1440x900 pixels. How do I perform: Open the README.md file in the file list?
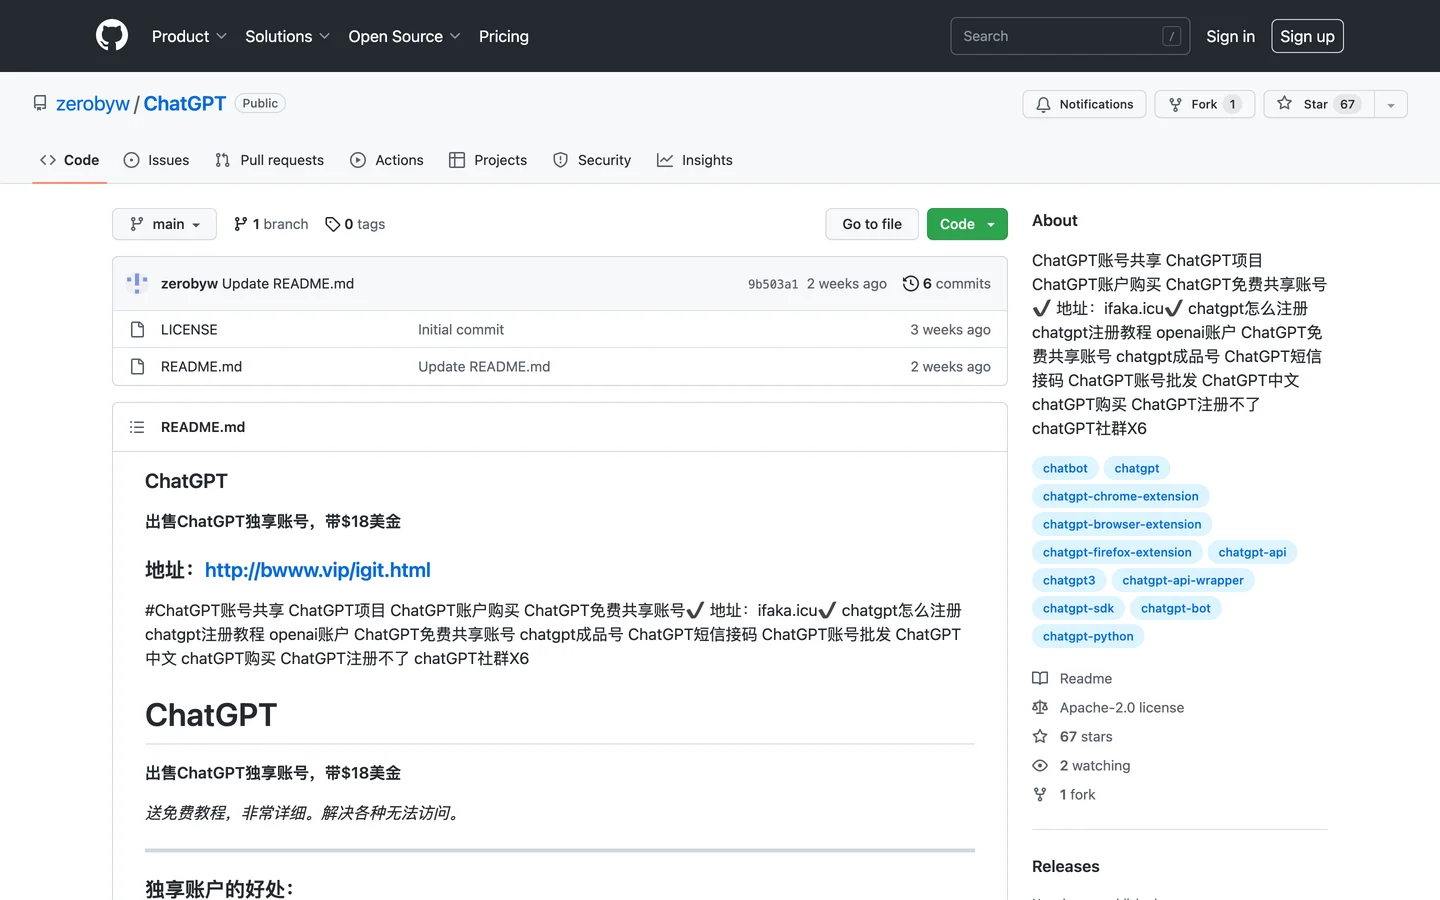pyautogui.click(x=201, y=366)
